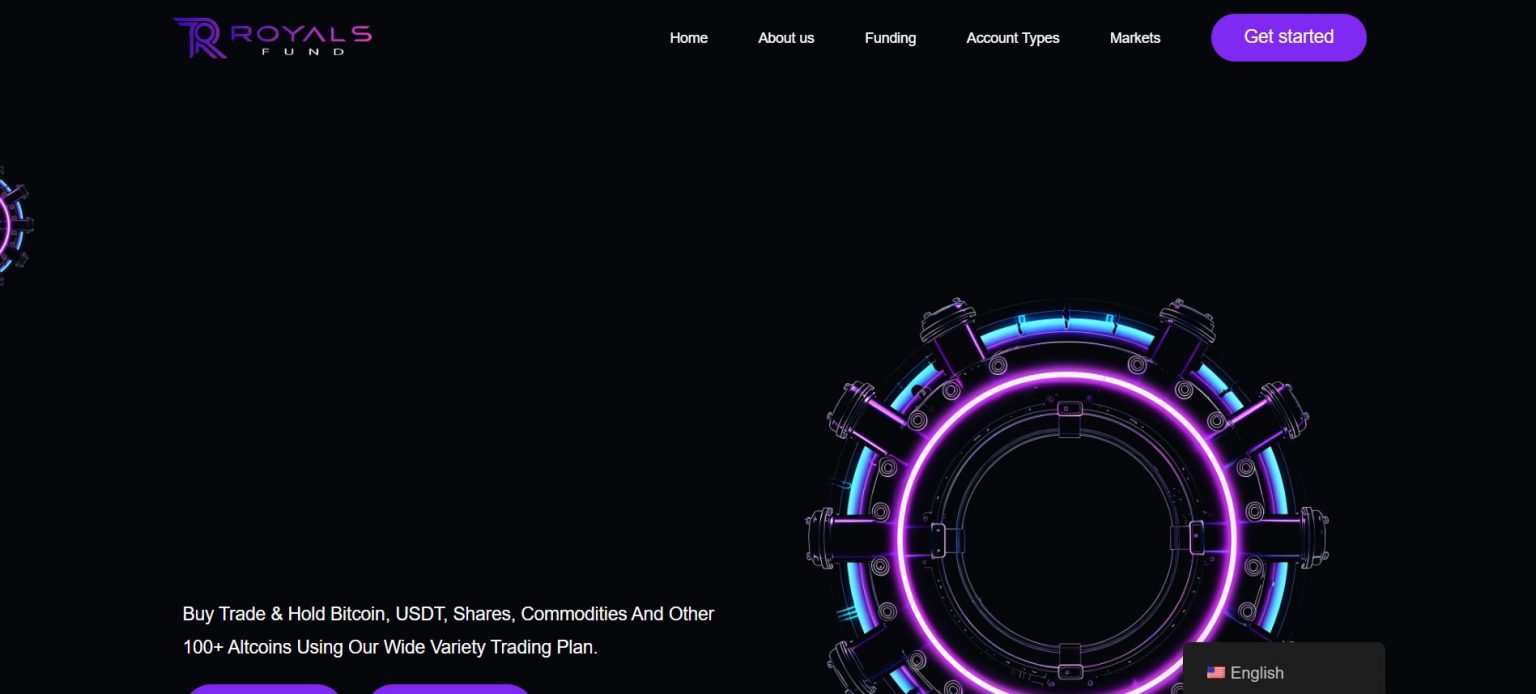Select Funding in the navigation bar
Viewport: 1536px width, 694px height.
[x=890, y=38]
